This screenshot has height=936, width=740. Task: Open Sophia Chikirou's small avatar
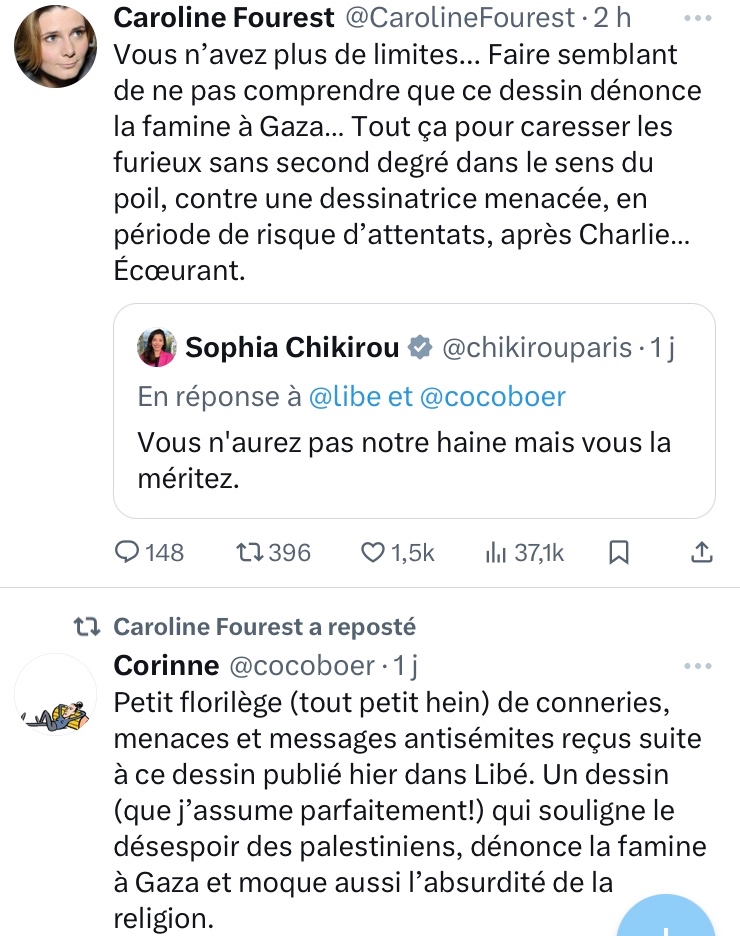(158, 347)
